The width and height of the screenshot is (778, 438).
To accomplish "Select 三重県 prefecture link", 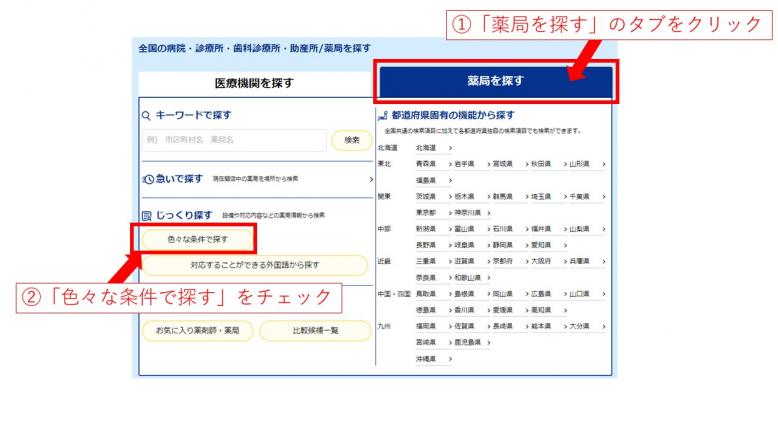I will (434, 261).
